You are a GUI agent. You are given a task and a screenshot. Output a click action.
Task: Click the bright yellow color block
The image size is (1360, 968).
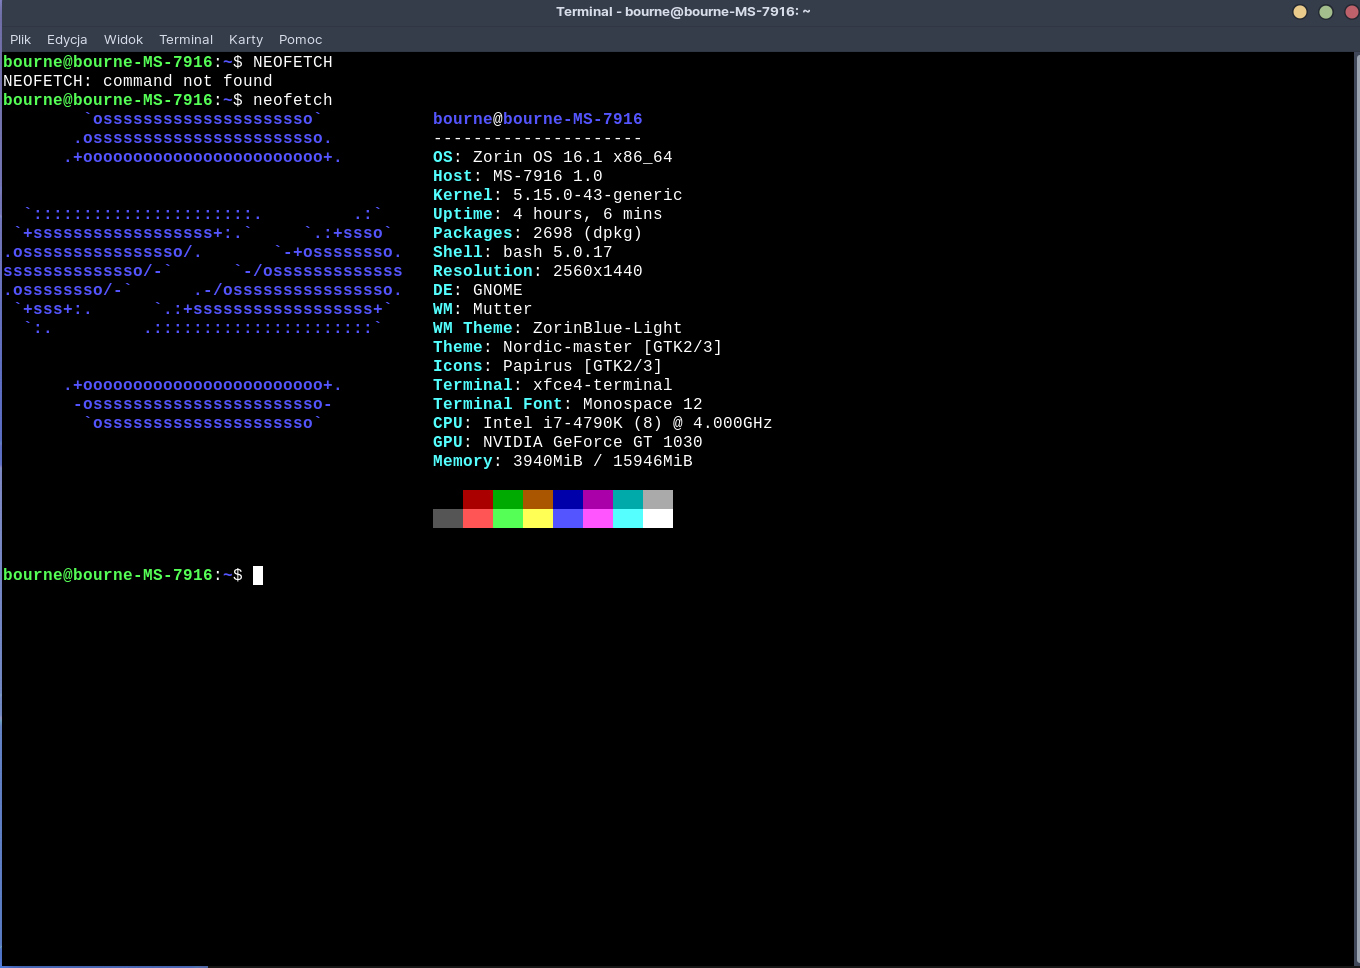tap(538, 518)
